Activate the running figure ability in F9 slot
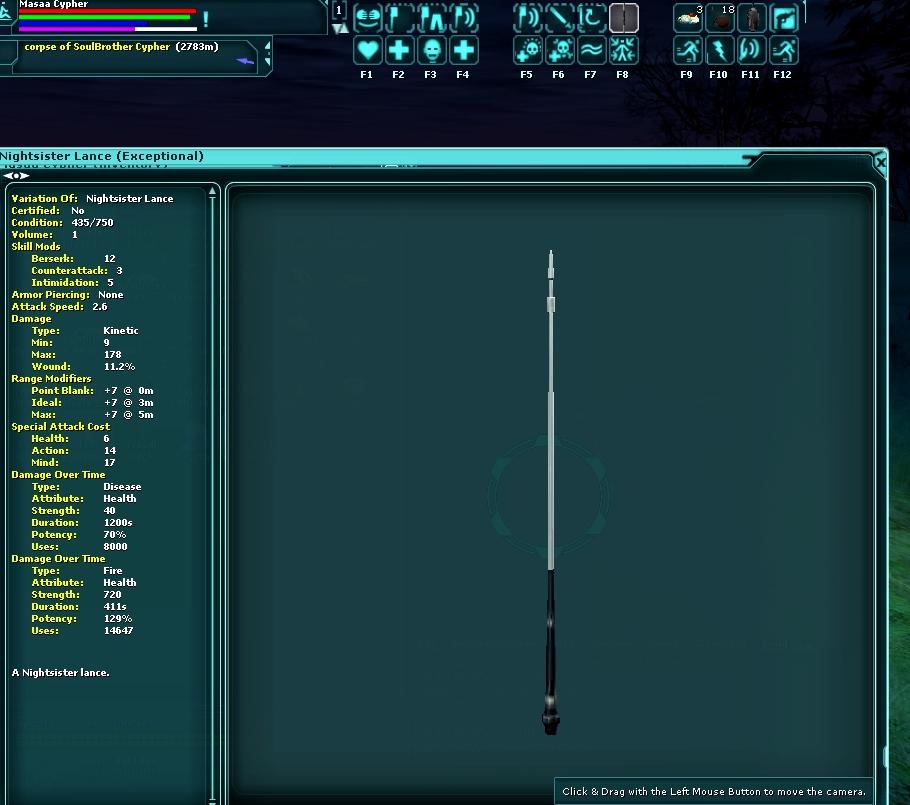Image resolution: width=910 pixels, height=805 pixels. coord(688,50)
